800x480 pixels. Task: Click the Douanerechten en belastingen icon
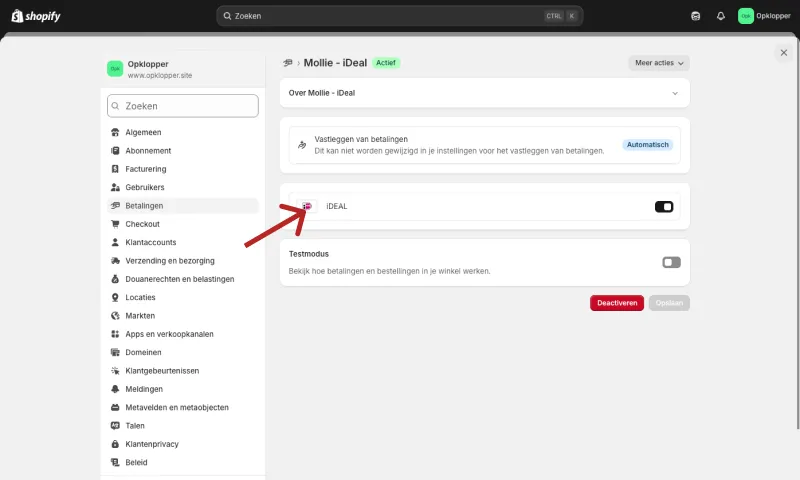click(115, 279)
